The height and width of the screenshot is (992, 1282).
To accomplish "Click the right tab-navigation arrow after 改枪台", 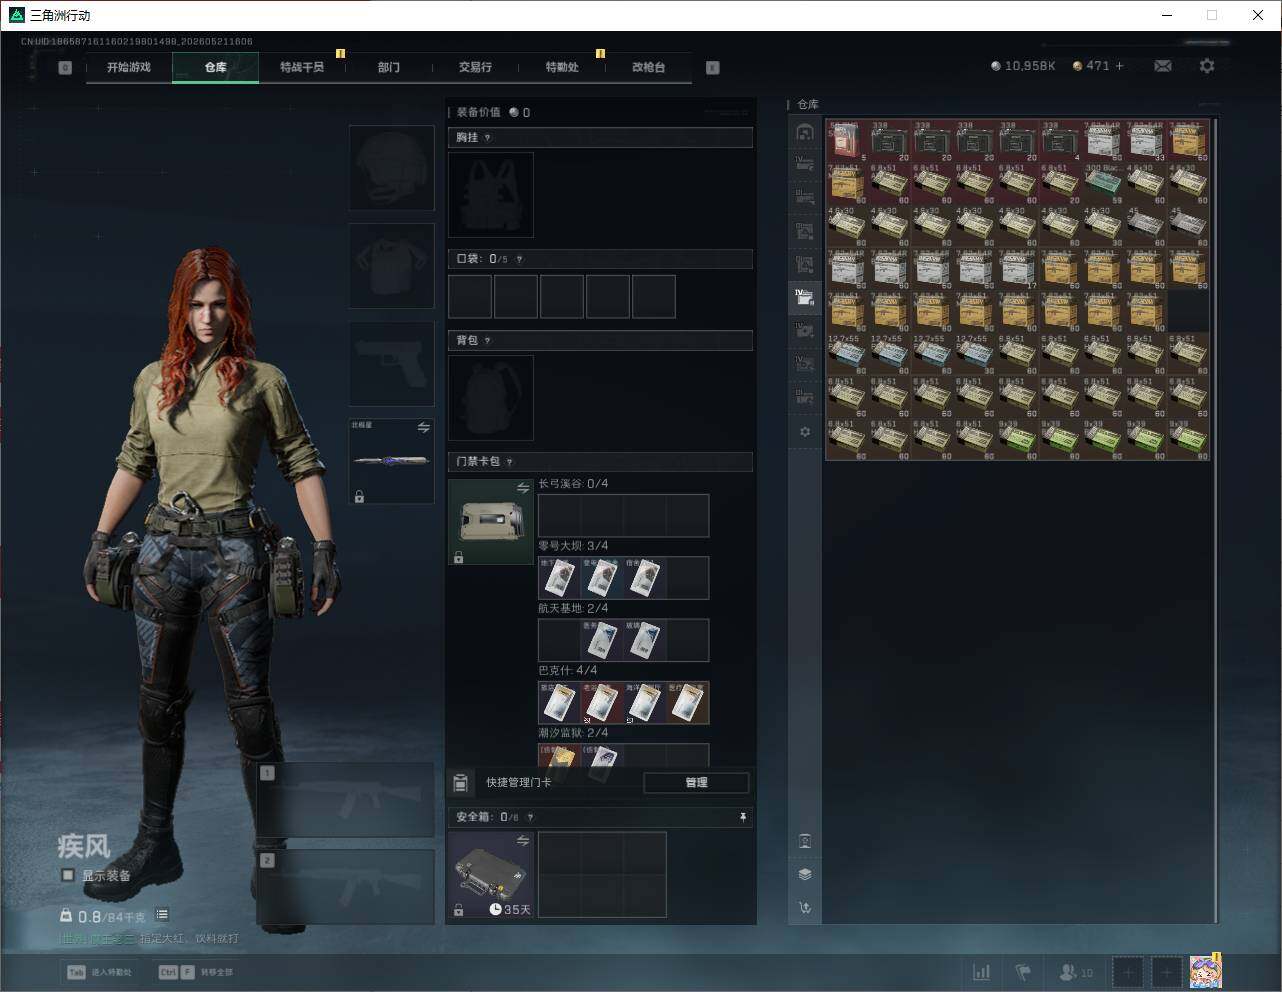I will [713, 68].
